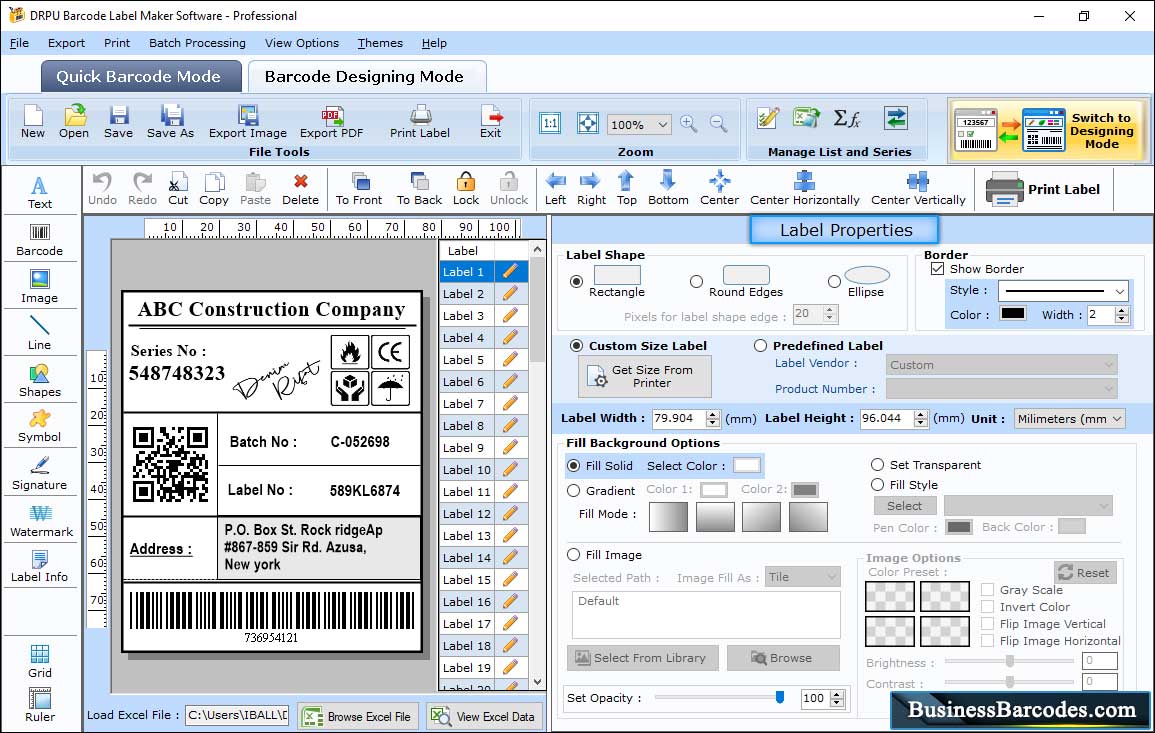The width and height of the screenshot is (1155, 733).
Task: Select the Fill Style radio button
Action: point(877,485)
